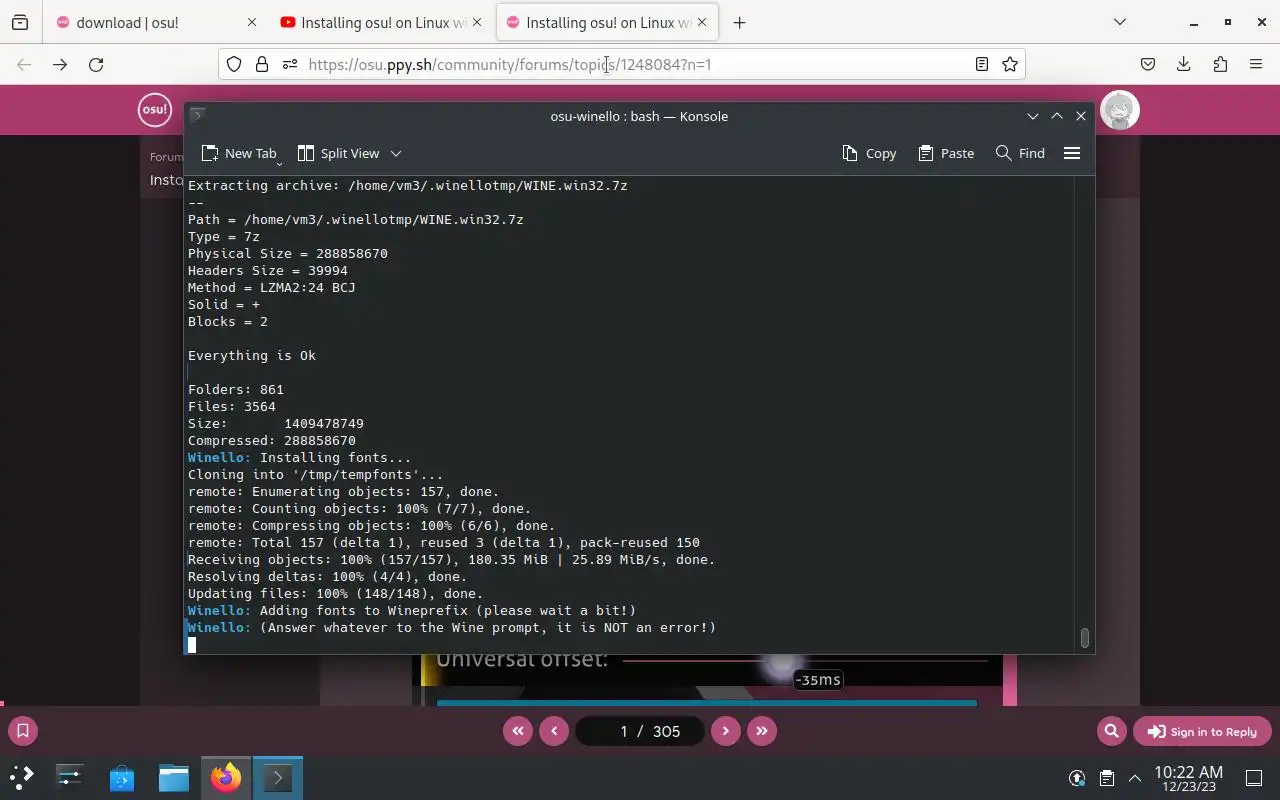Open site permissions icon in address bar
The height and width of the screenshot is (800, 1280).
(290, 64)
